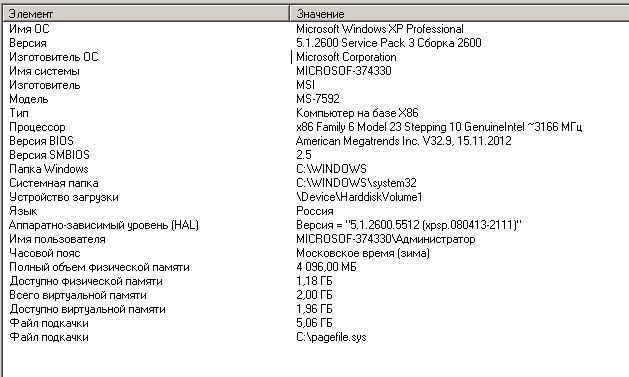Select the Системная папка row
The height and width of the screenshot is (377, 629).
pyautogui.click(x=316, y=183)
